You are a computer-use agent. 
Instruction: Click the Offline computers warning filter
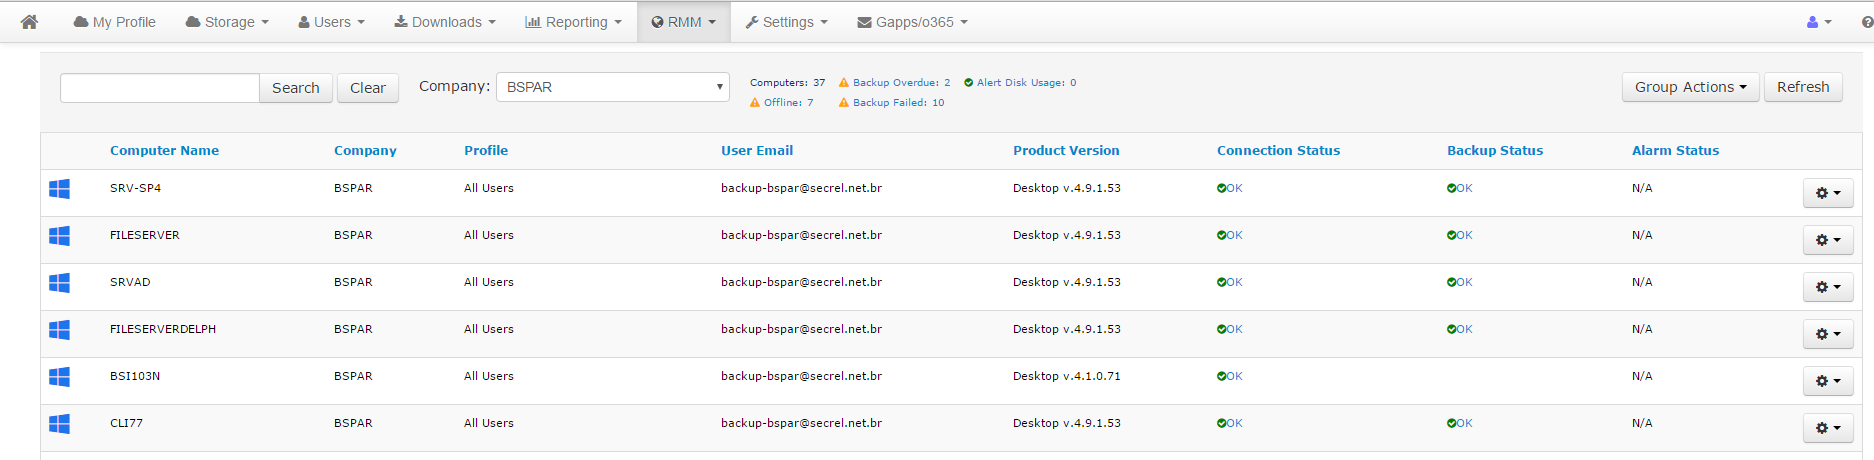pyautogui.click(x=781, y=102)
